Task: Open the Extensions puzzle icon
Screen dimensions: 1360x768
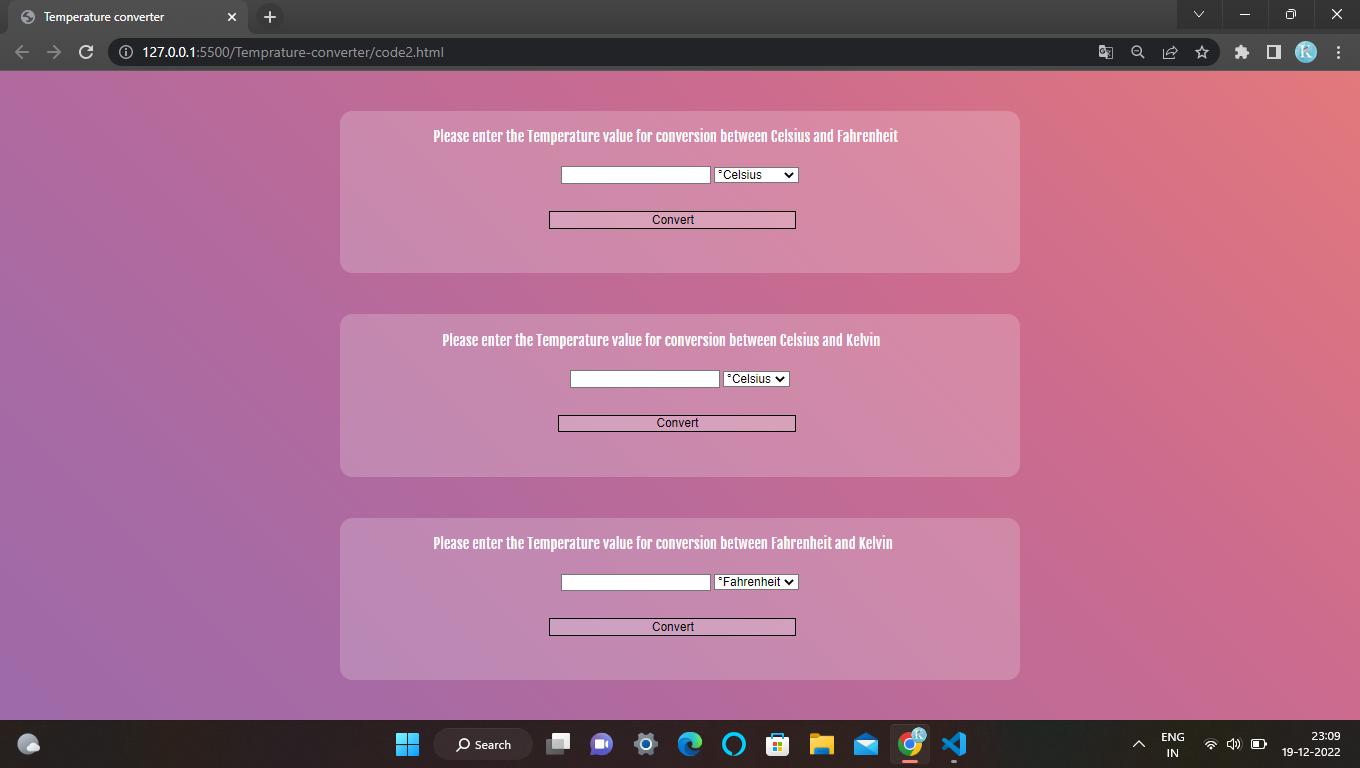Action: 1241,51
